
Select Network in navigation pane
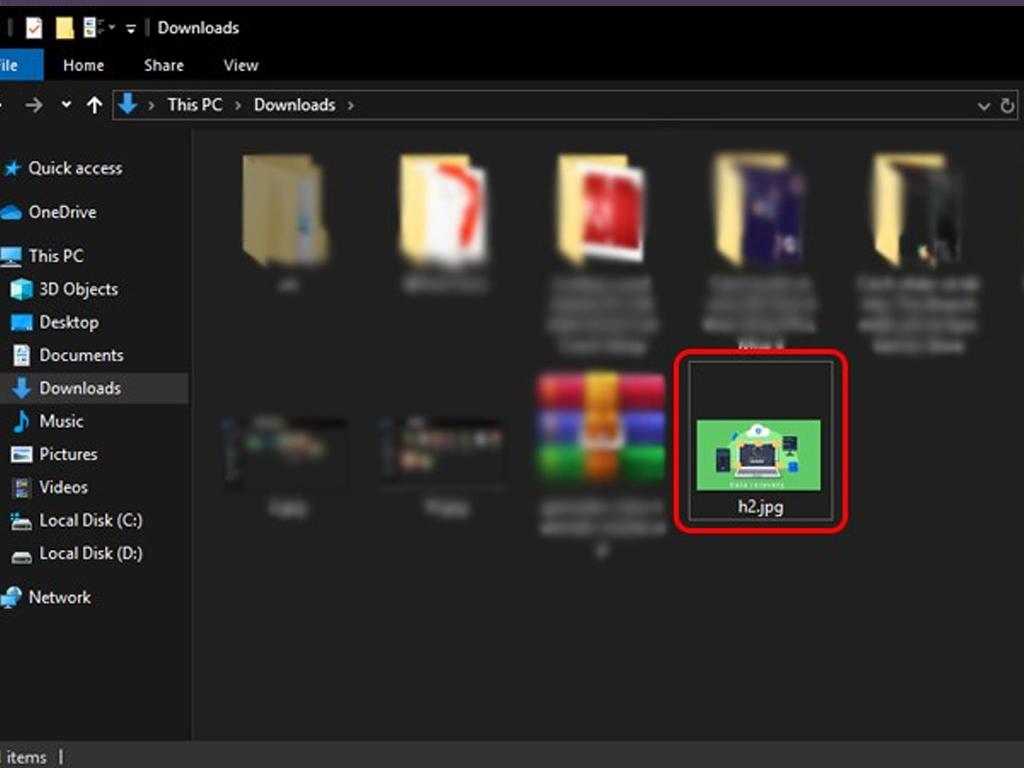[x=59, y=597]
